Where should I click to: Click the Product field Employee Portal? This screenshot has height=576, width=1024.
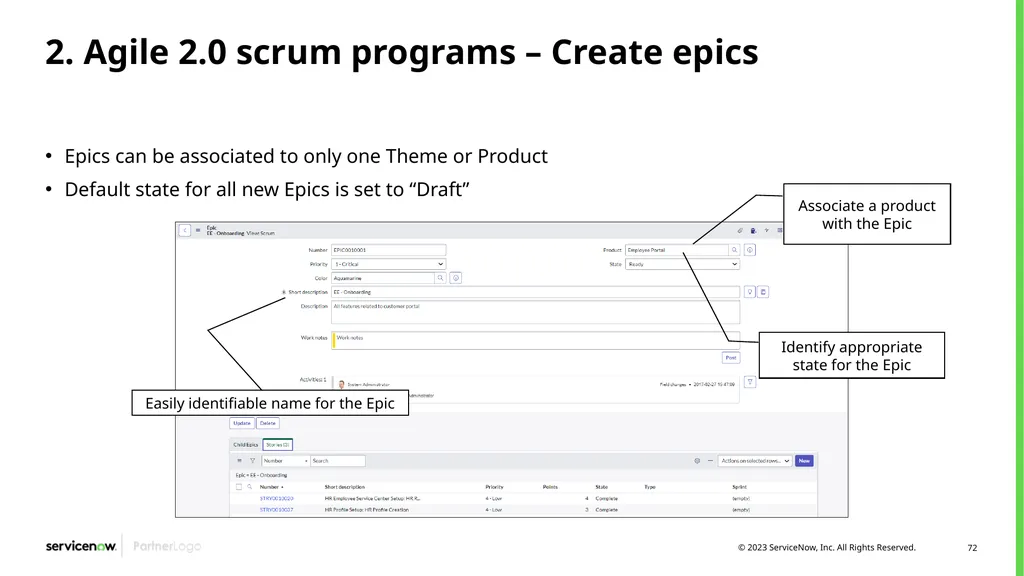677,250
